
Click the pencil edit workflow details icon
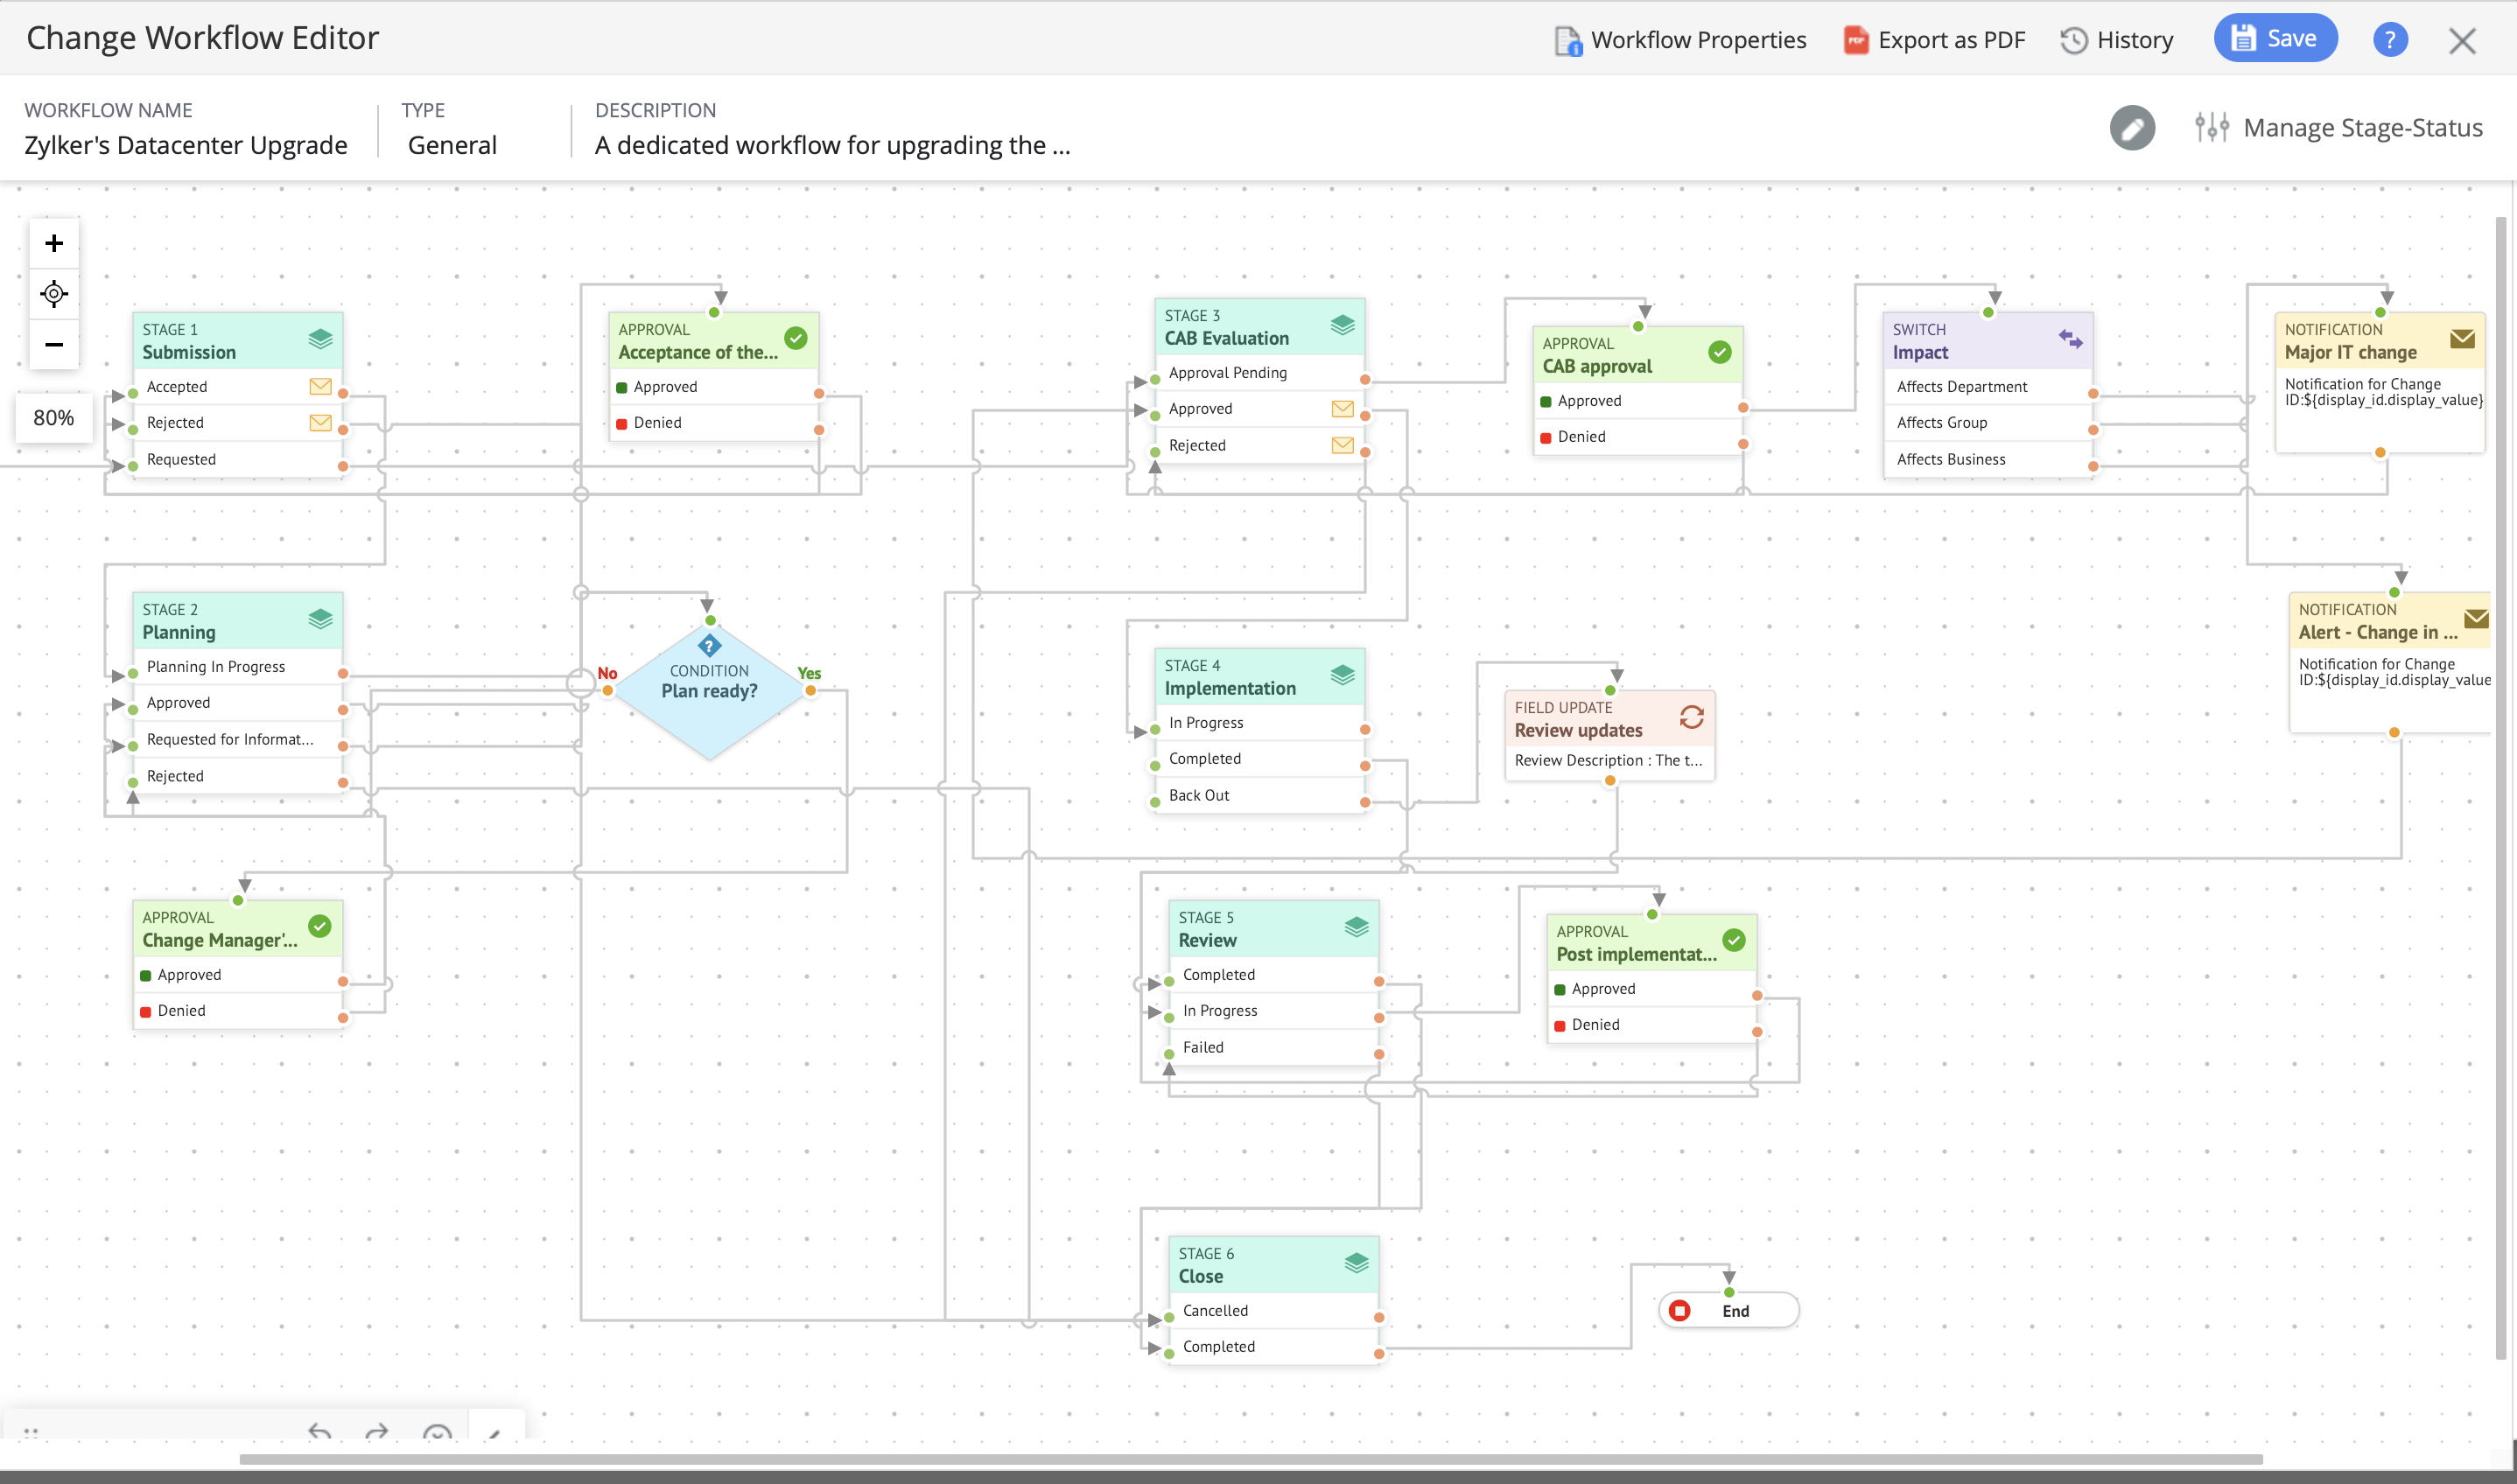[2131, 128]
